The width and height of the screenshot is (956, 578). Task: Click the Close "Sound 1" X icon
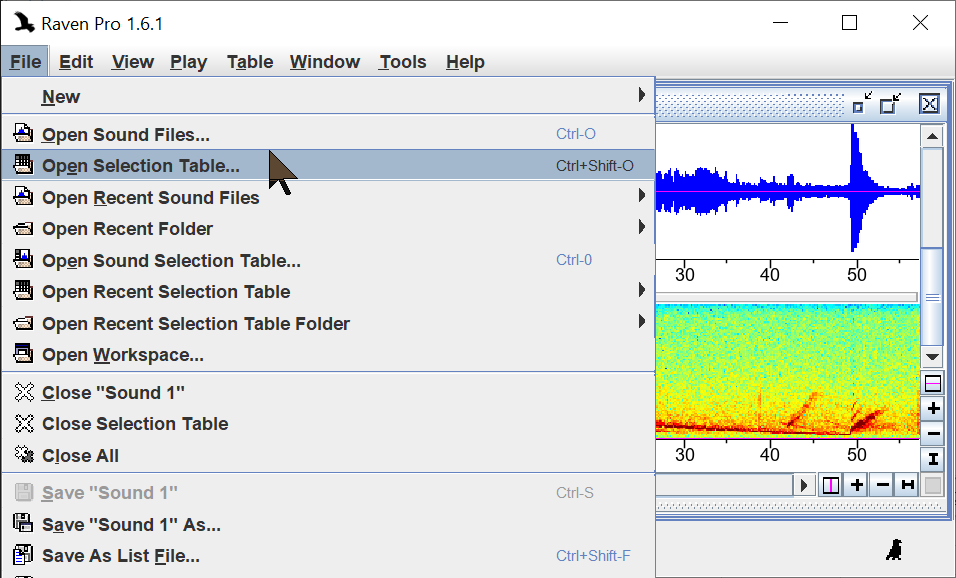[x=24, y=392]
